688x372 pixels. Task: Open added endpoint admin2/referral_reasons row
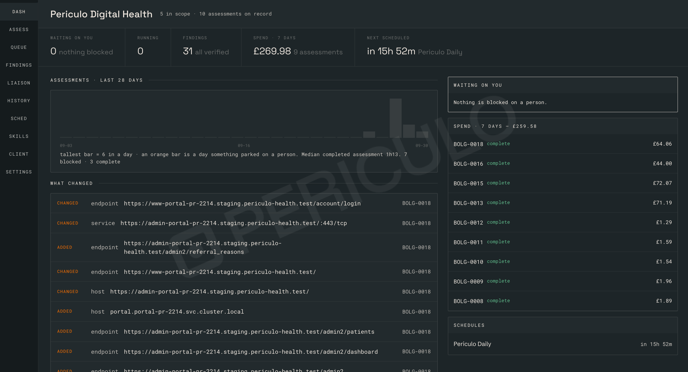click(244, 247)
